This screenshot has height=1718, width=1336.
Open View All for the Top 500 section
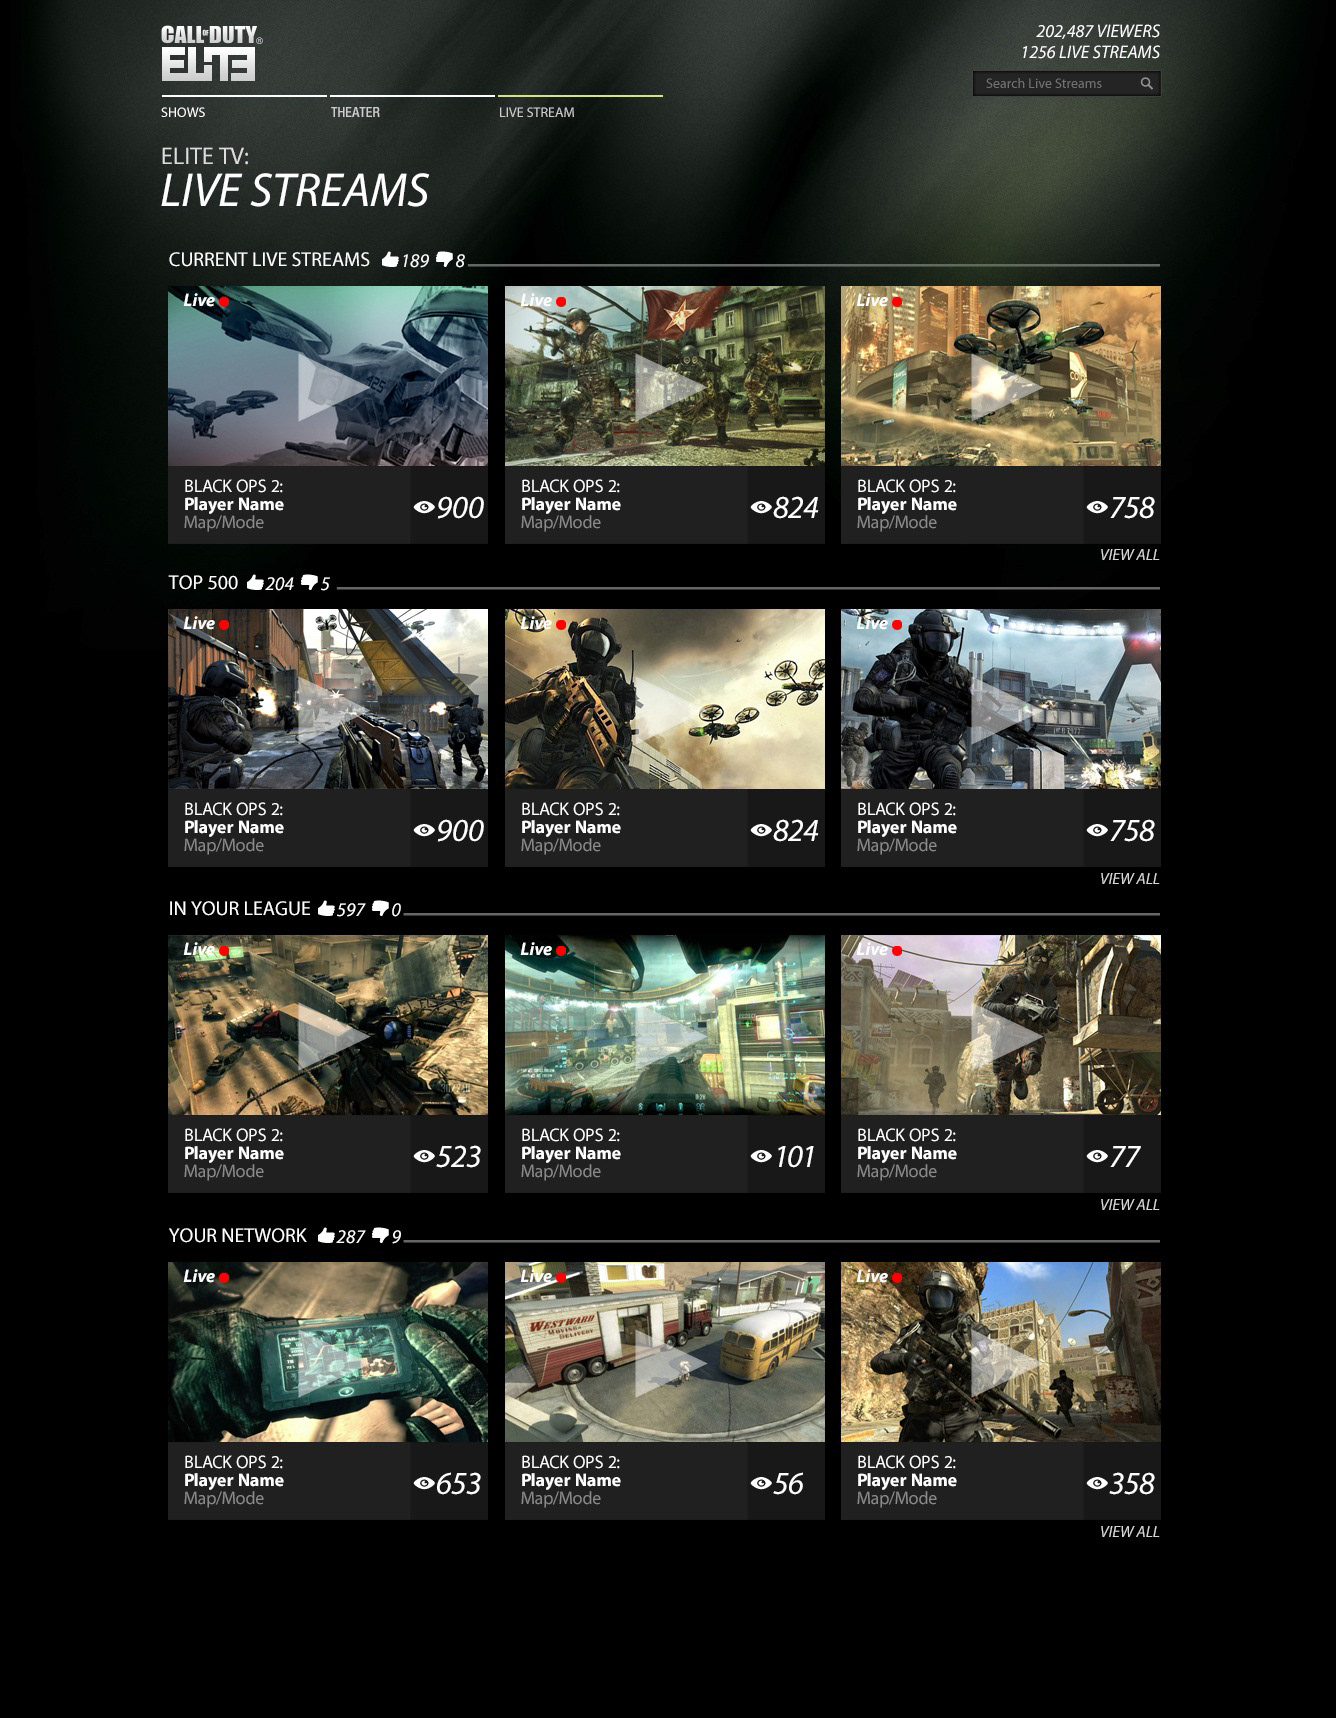[x=1129, y=879]
